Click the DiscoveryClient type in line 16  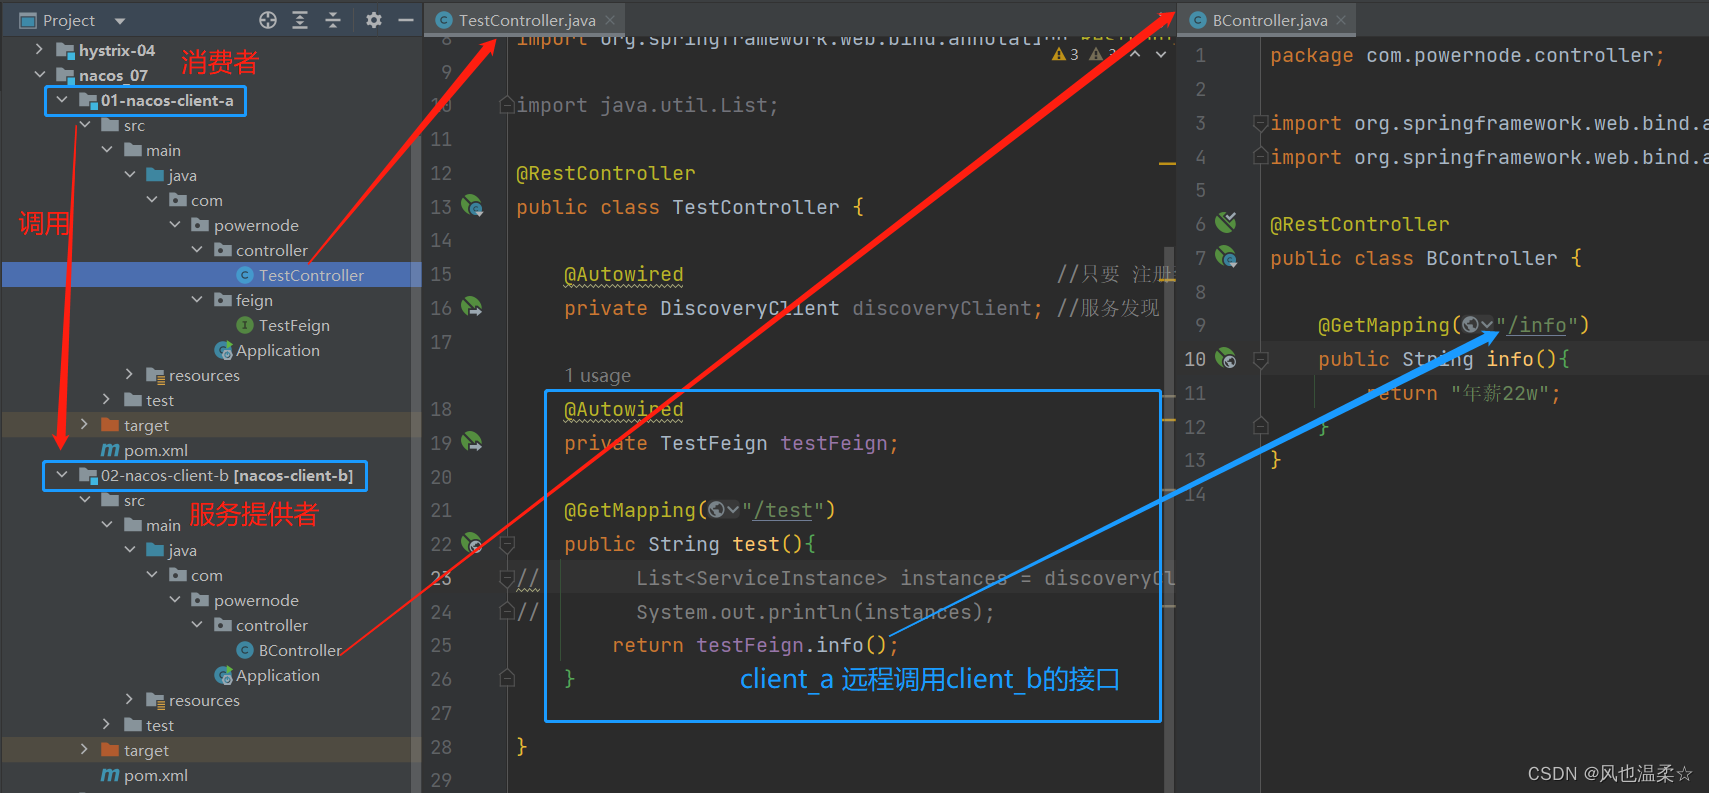coord(750,308)
